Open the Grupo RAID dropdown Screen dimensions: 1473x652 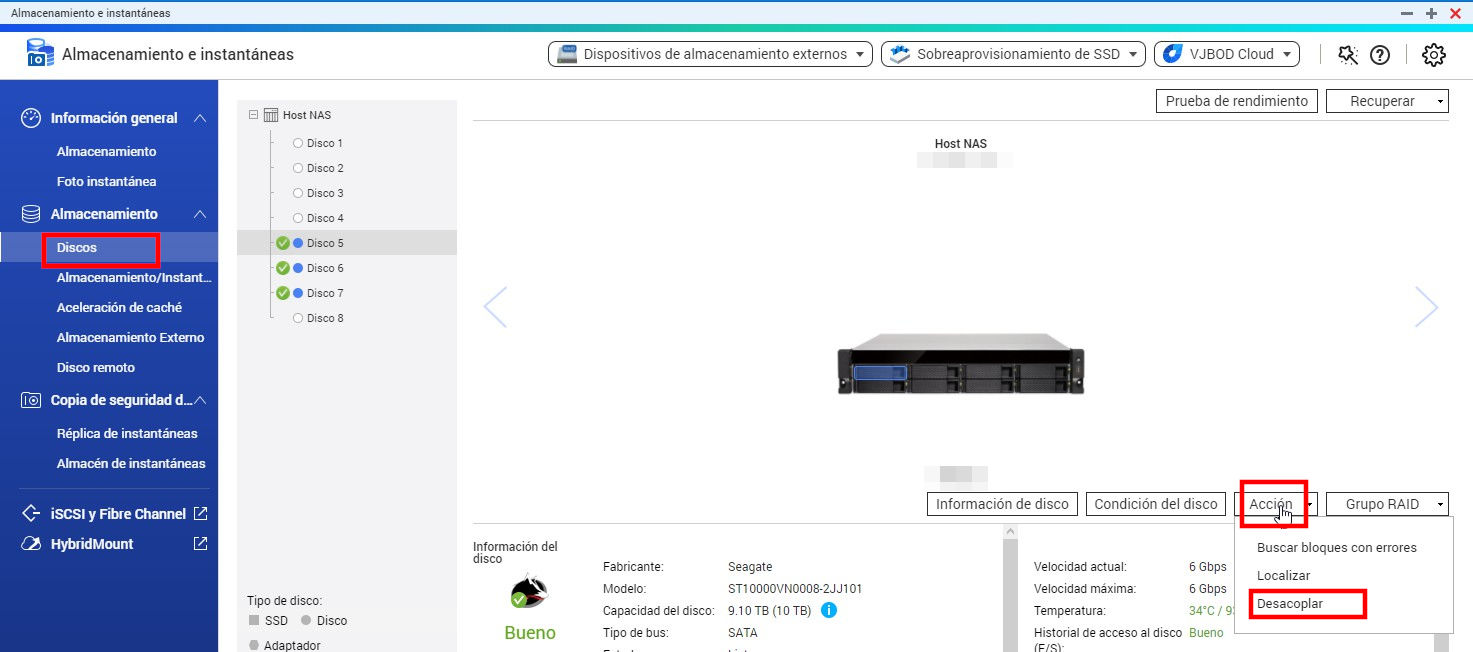[1387, 504]
